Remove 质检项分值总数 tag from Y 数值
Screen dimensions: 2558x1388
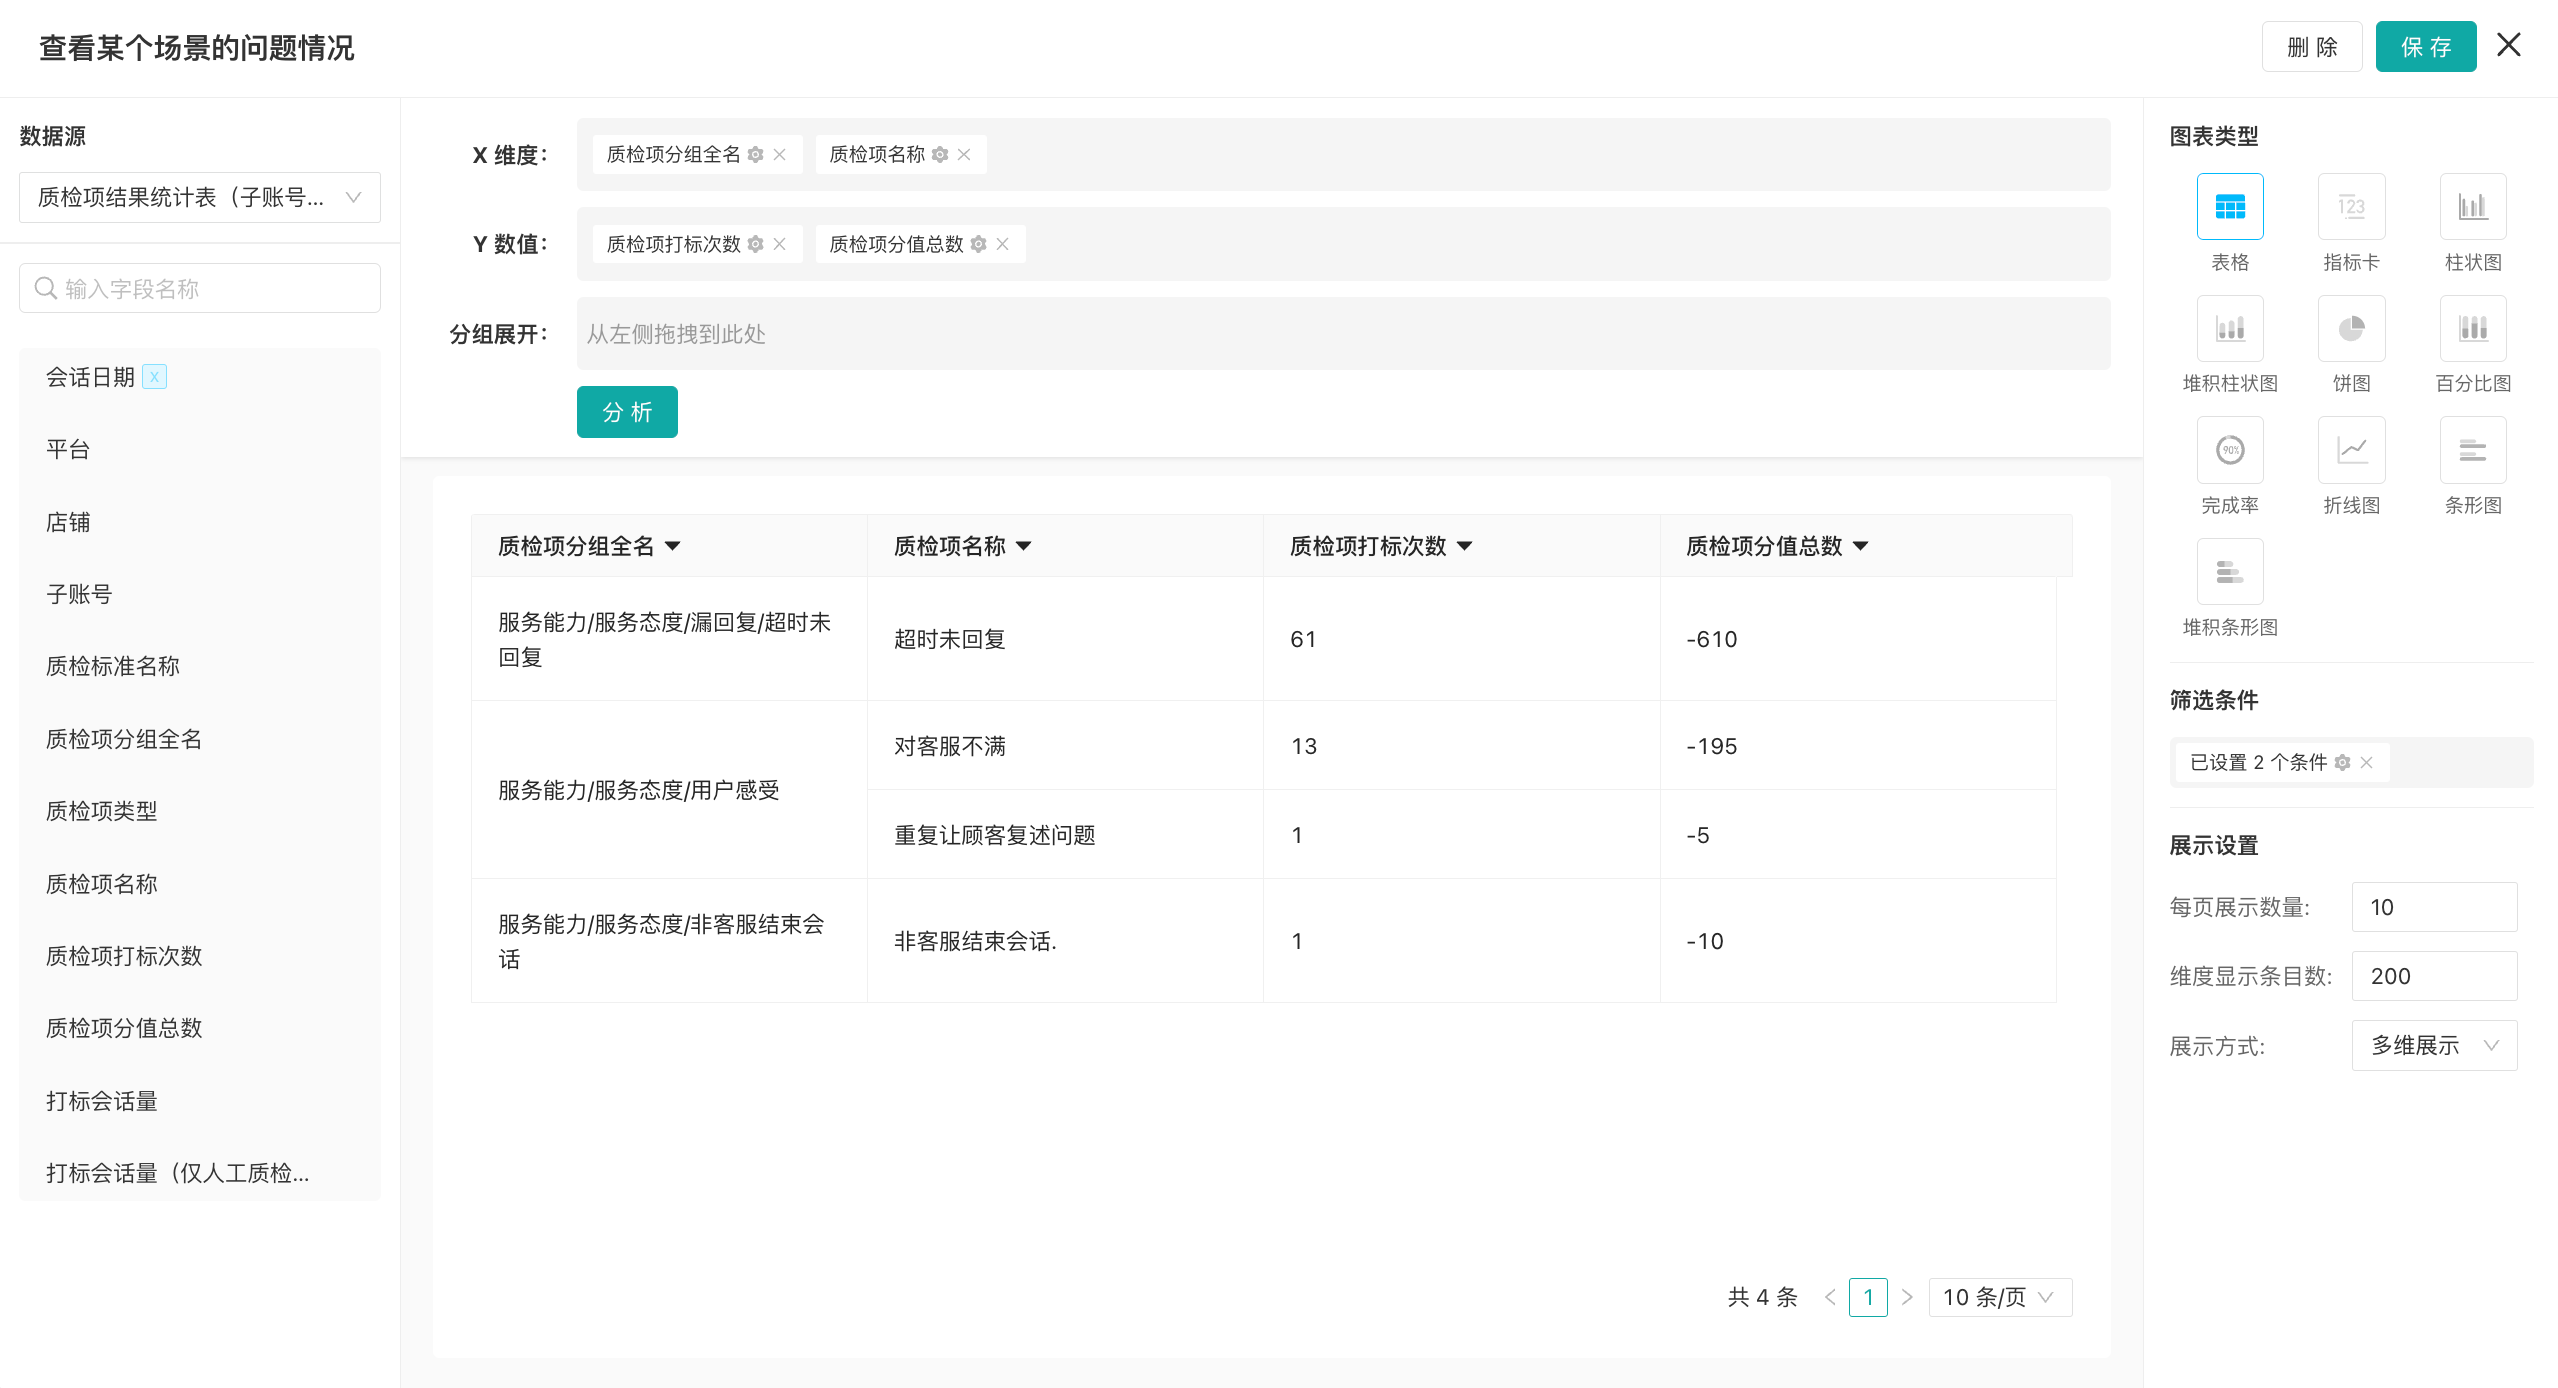click(x=1003, y=244)
